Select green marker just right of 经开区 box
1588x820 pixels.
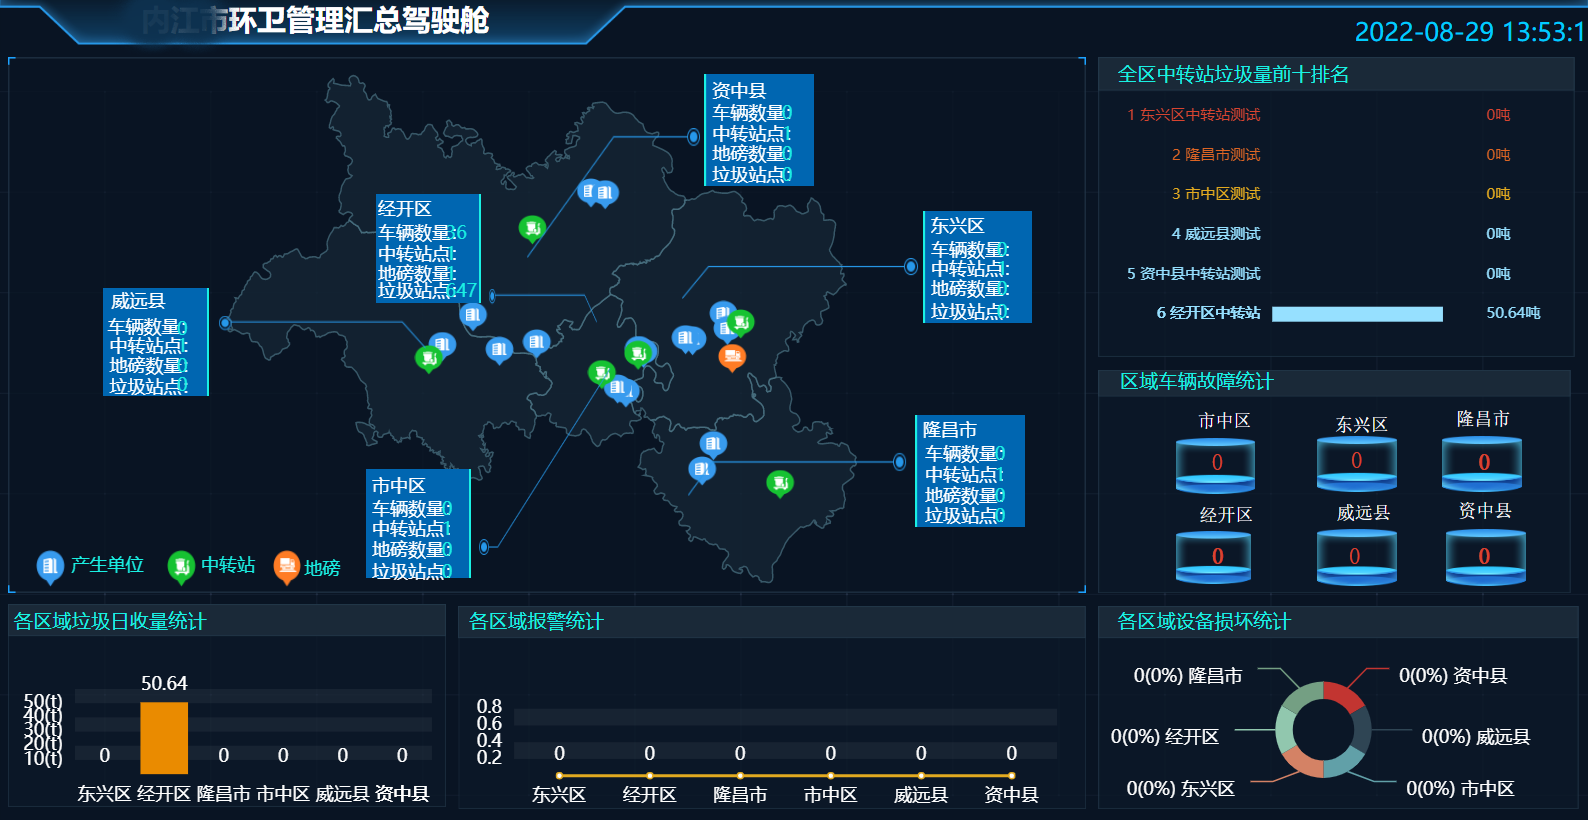coord(532,228)
